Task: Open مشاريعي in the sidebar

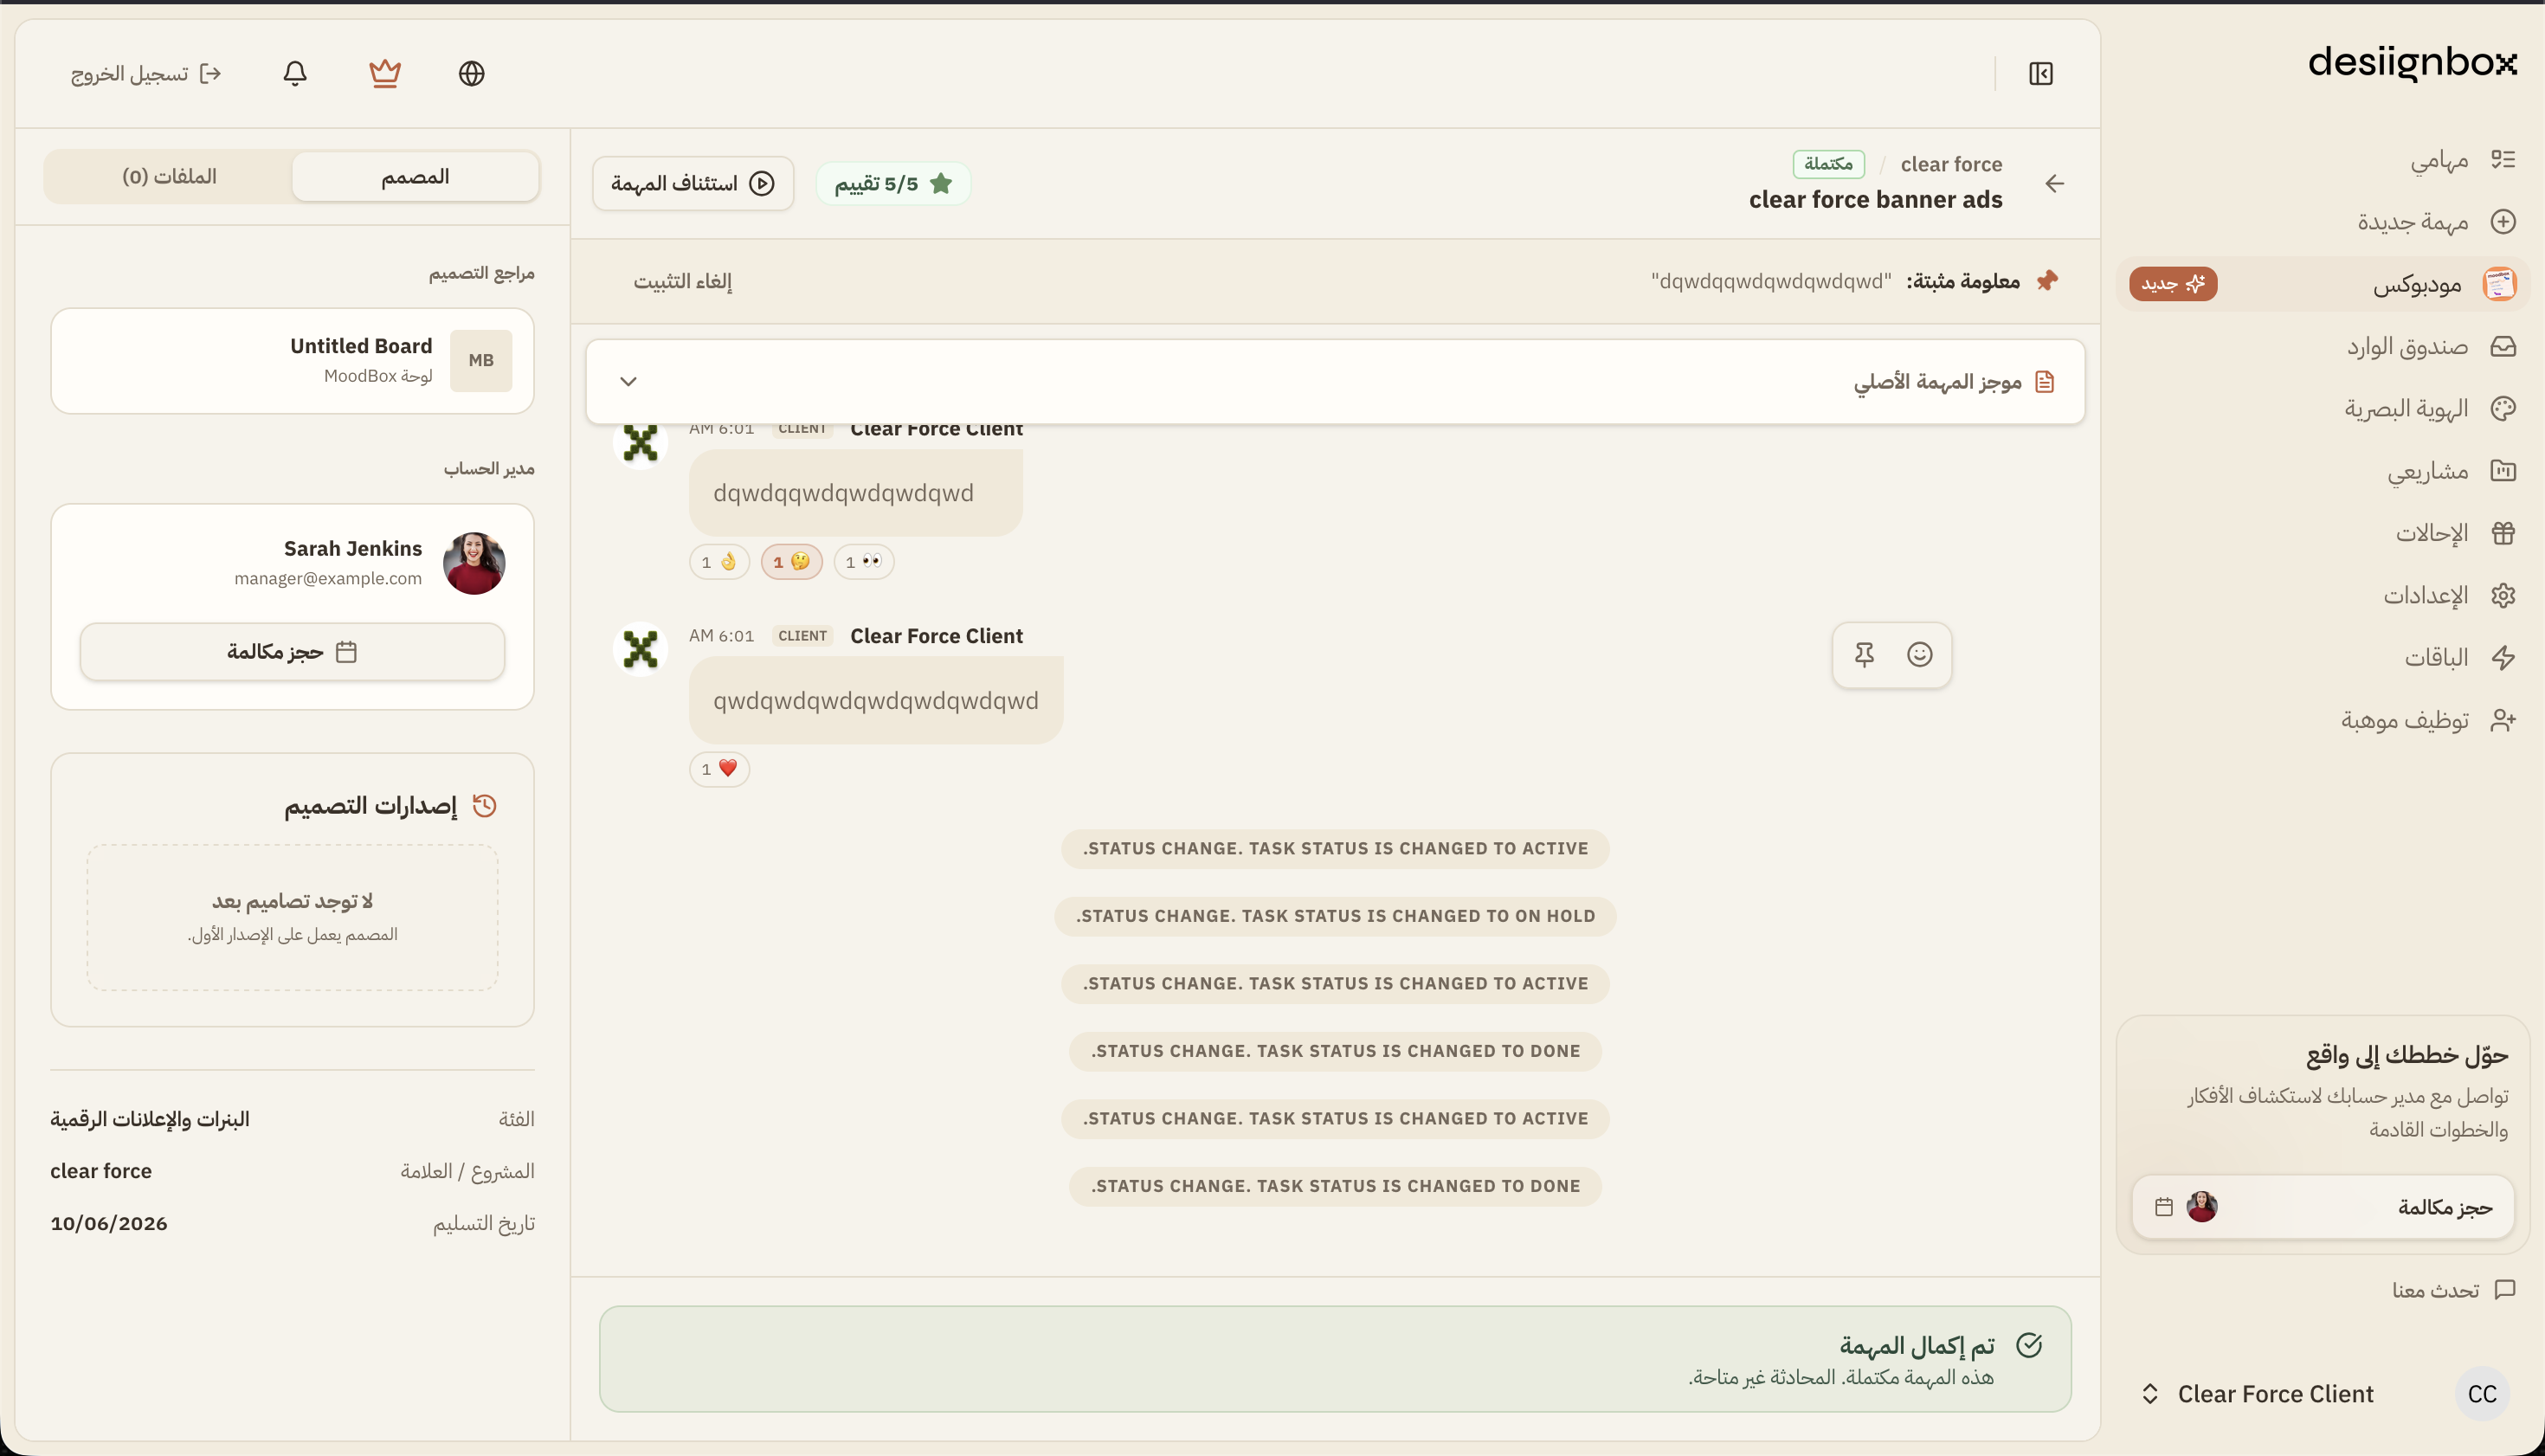Action: (2322, 470)
